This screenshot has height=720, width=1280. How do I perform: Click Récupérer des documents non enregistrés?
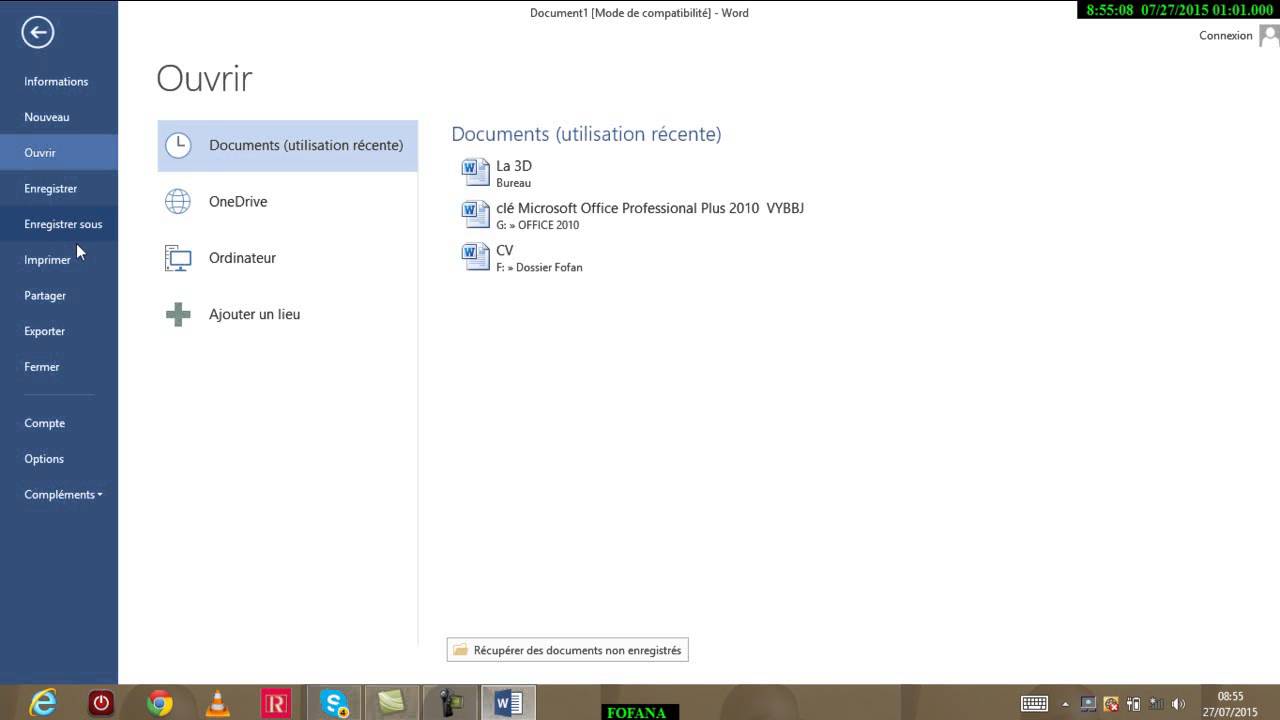point(567,650)
